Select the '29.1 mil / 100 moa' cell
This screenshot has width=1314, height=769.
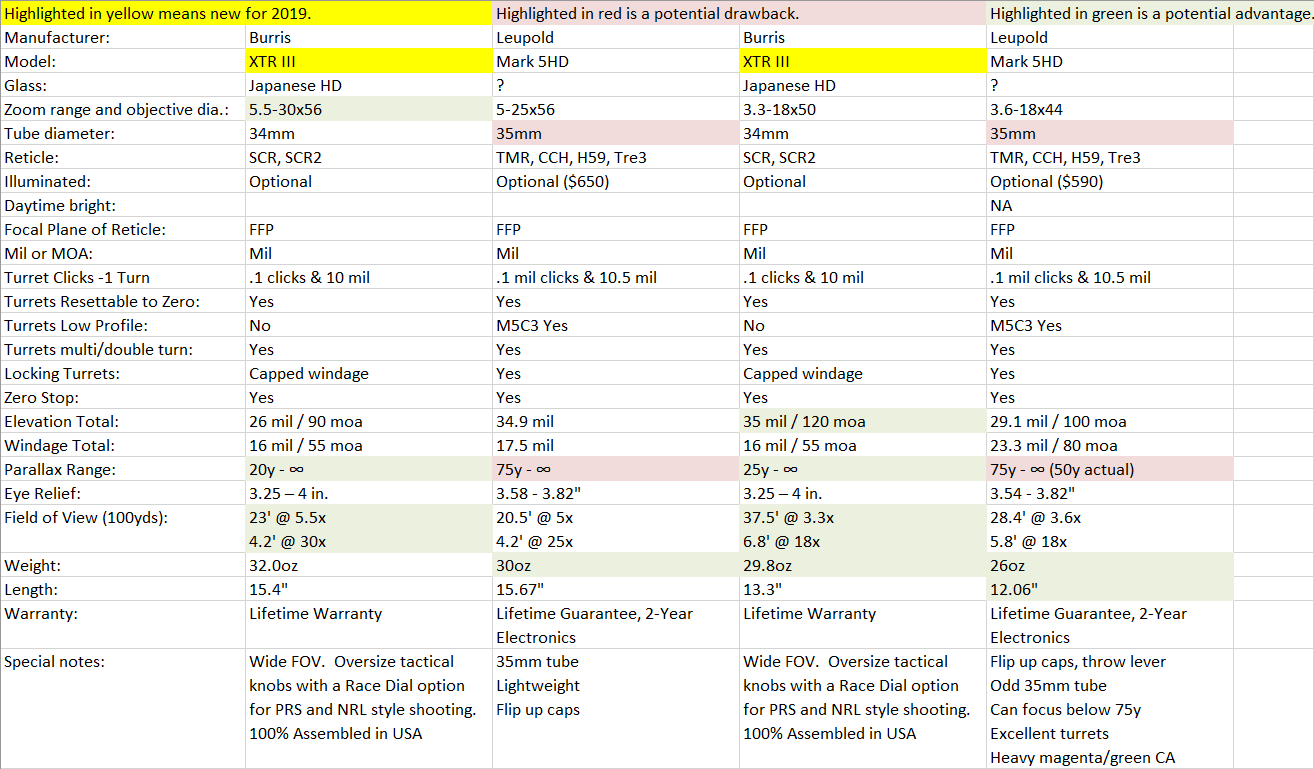pyautogui.click(x=1110, y=421)
